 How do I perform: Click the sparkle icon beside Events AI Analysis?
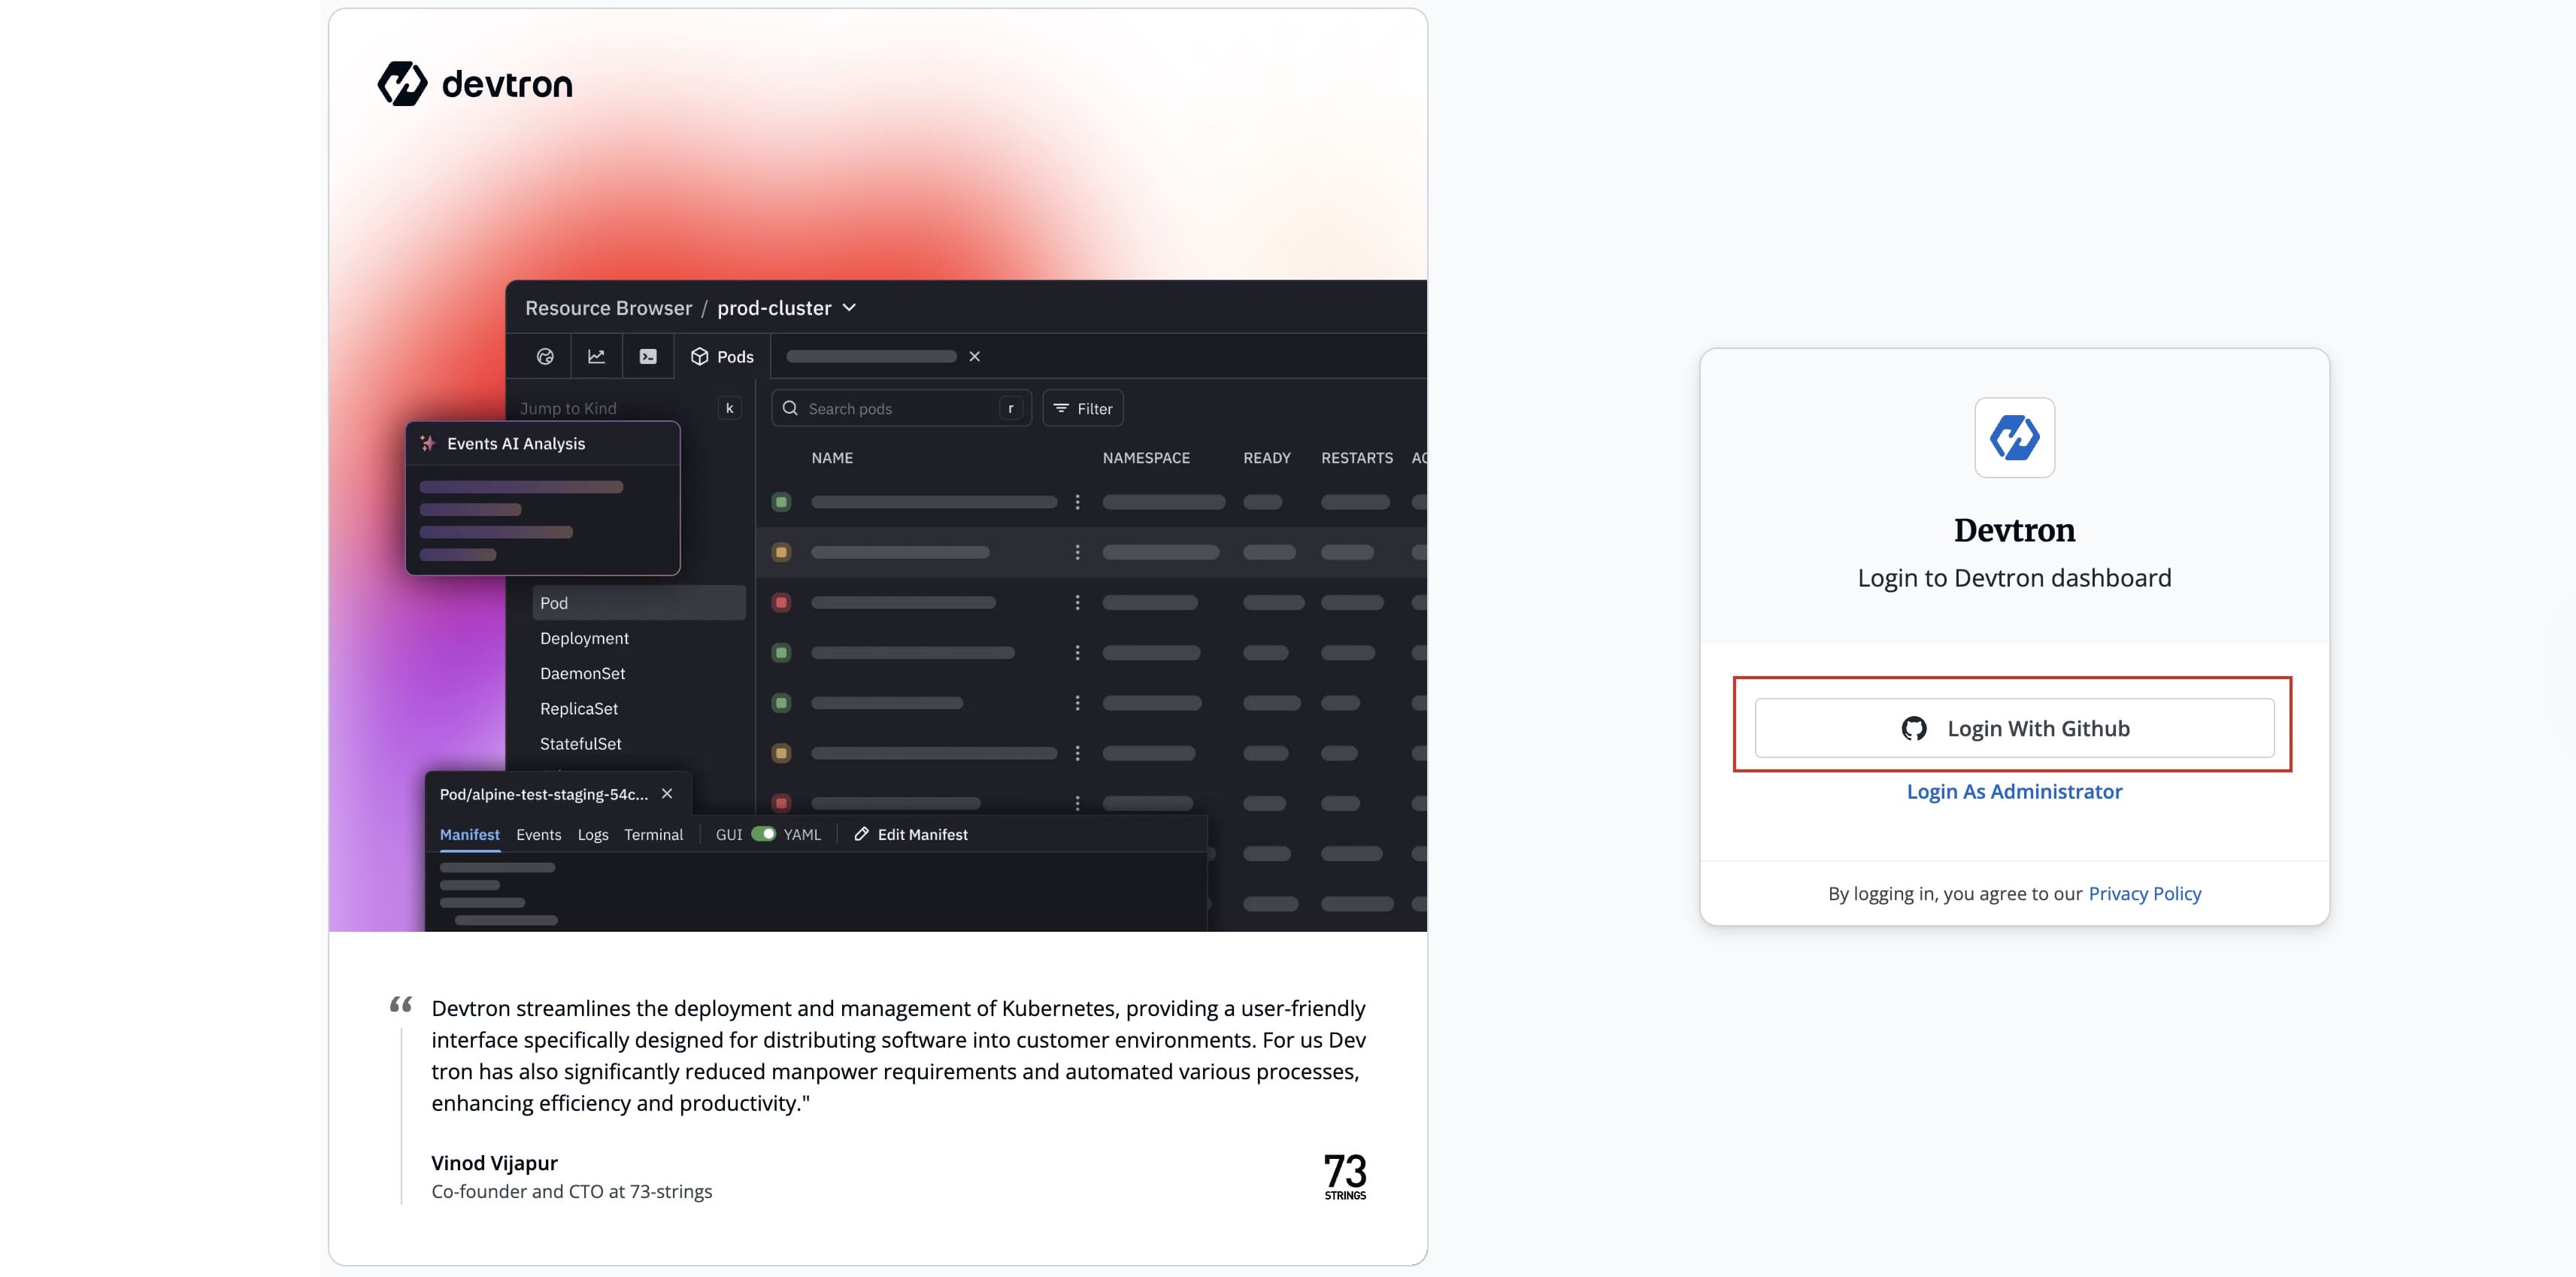[x=428, y=444]
